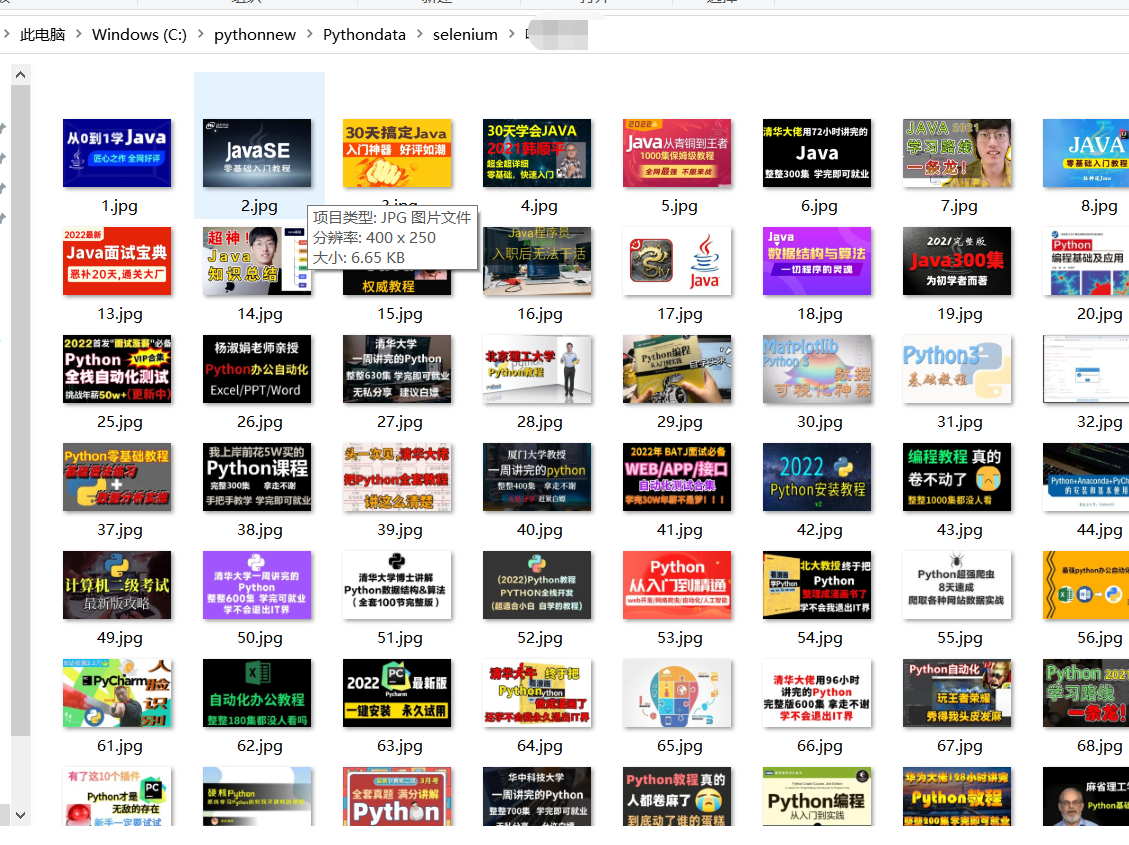This screenshot has width=1129, height=845.
Task: Expand chevron after Windows (C:)
Action: pos(200,34)
